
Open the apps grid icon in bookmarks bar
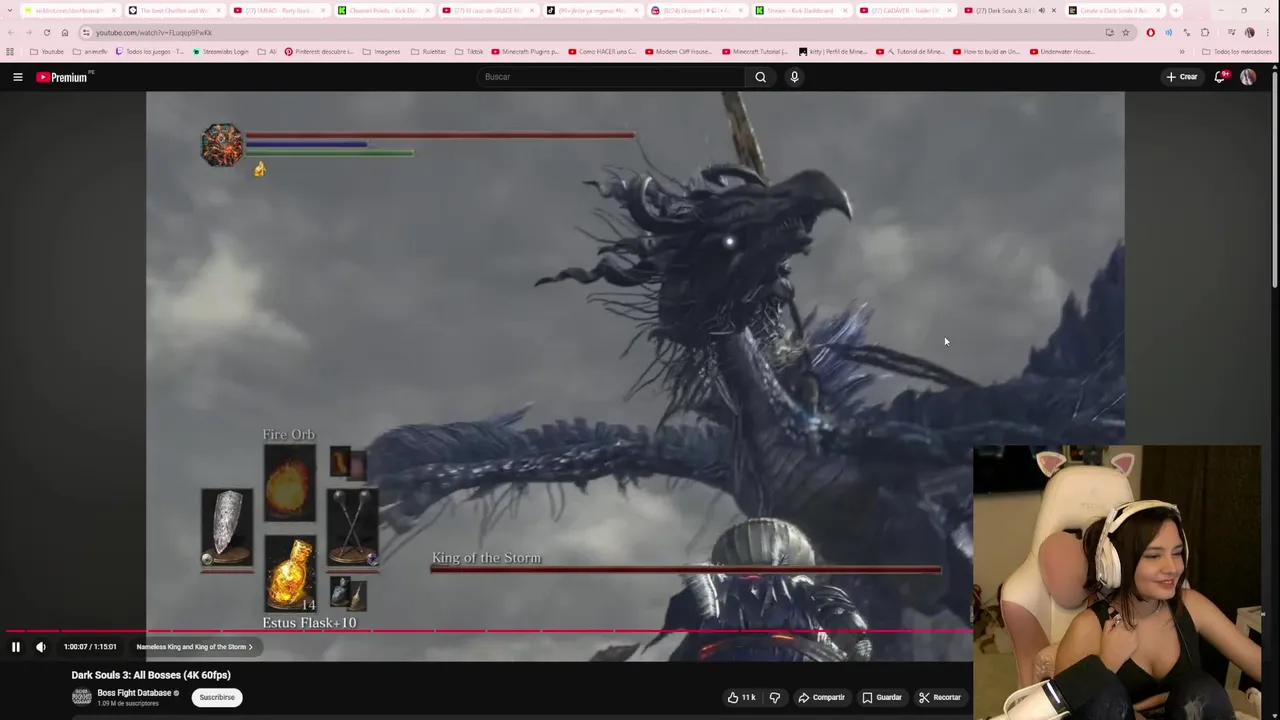(10, 51)
